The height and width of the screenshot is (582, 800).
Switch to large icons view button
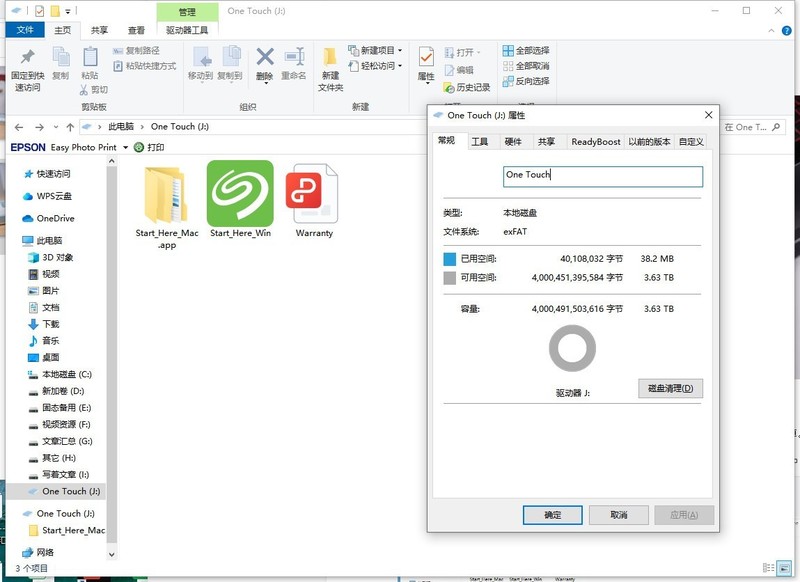[784, 568]
